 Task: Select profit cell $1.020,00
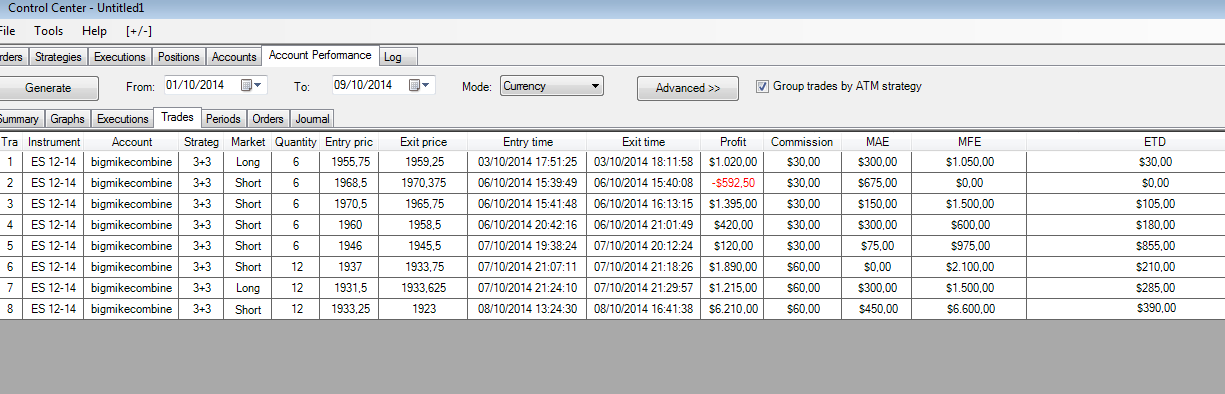click(x=733, y=161)
